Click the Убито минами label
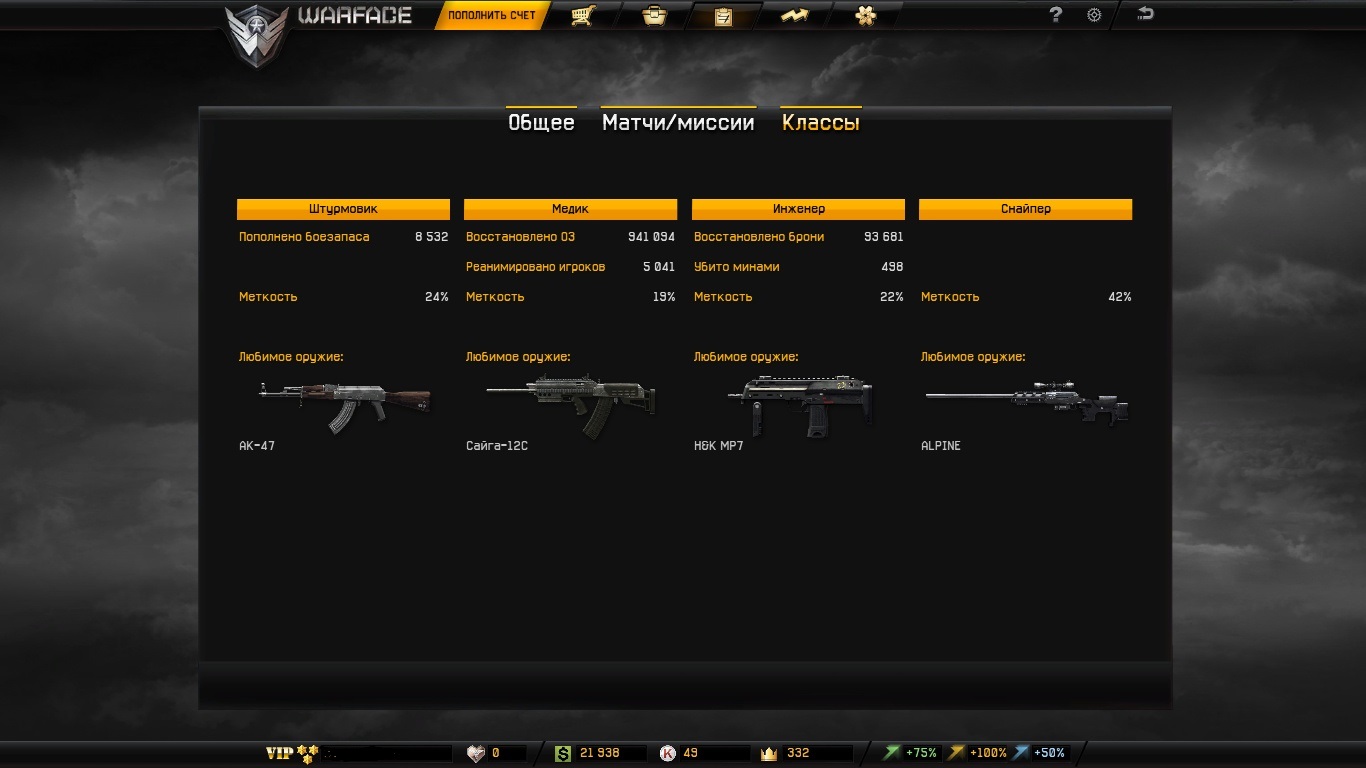 736,267
